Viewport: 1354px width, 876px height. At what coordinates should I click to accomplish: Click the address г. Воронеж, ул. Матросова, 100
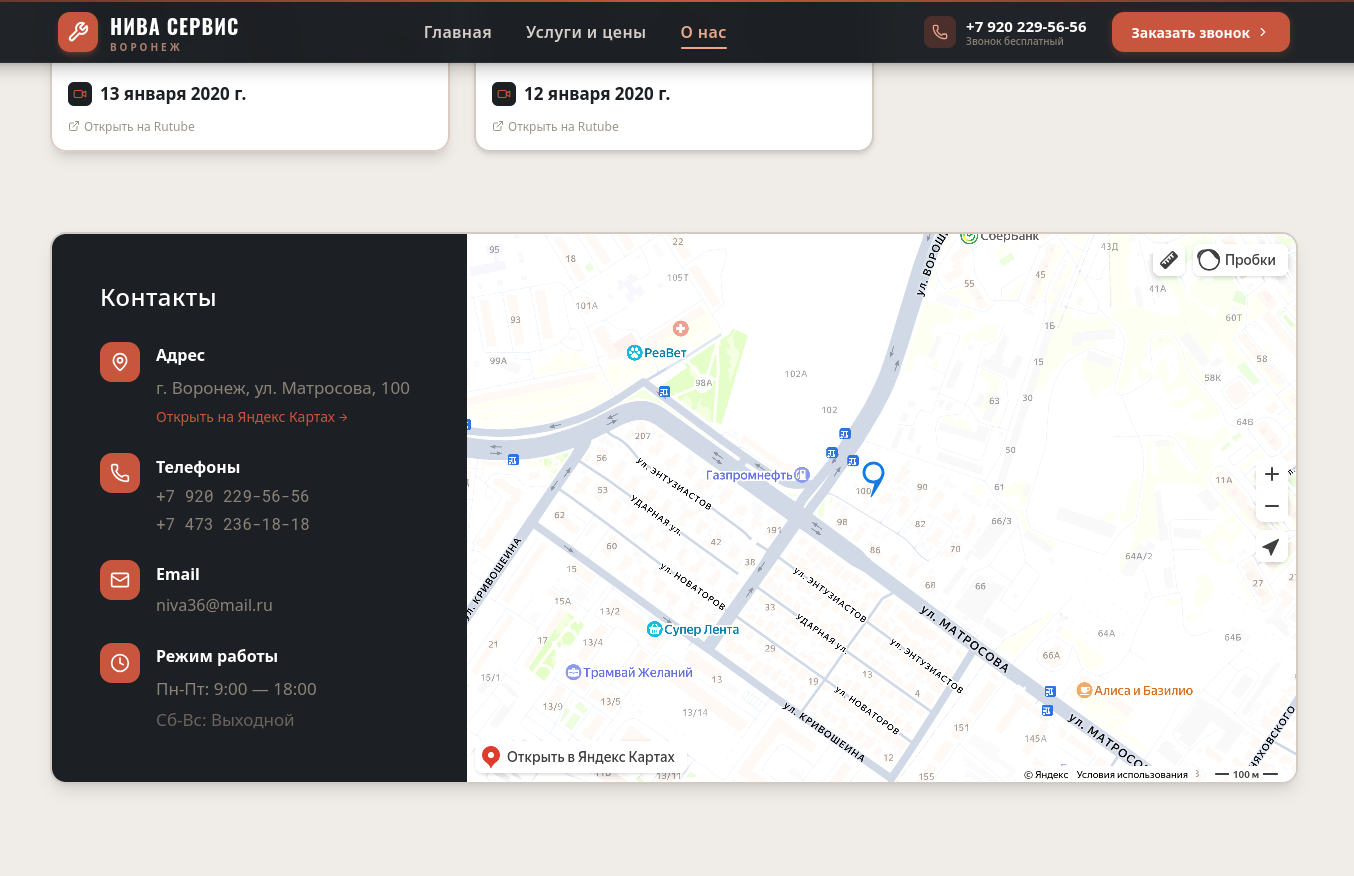(x=283, y=388)
